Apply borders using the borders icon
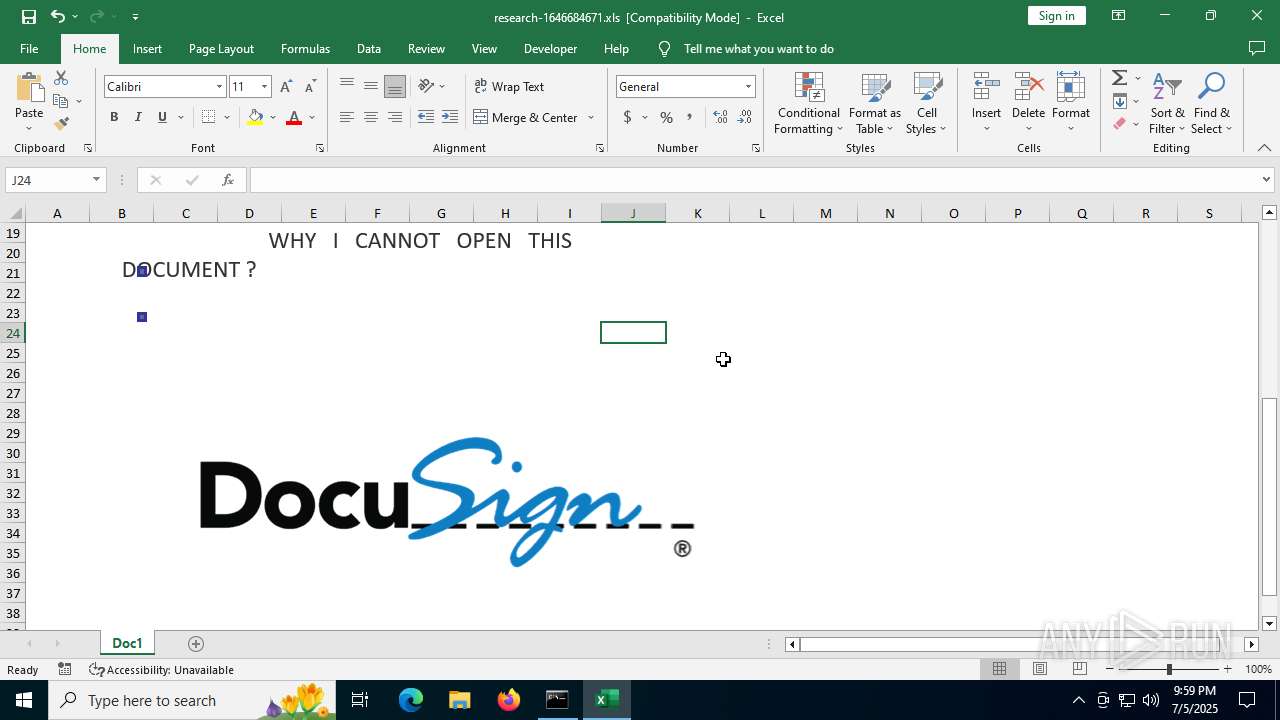This screenshot has width=1280, height=720. 208,117
